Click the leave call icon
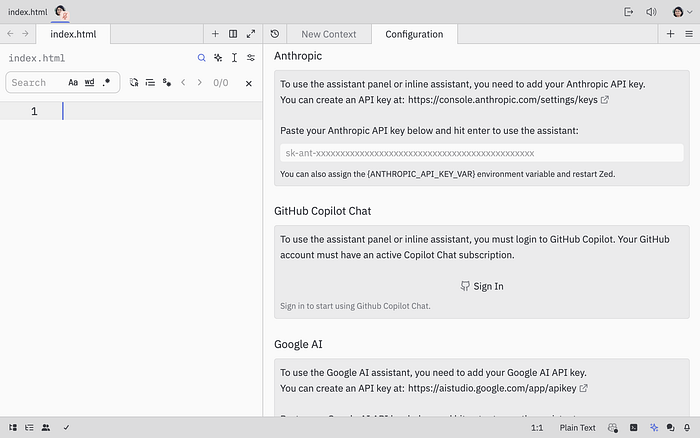 click(629, 12)
